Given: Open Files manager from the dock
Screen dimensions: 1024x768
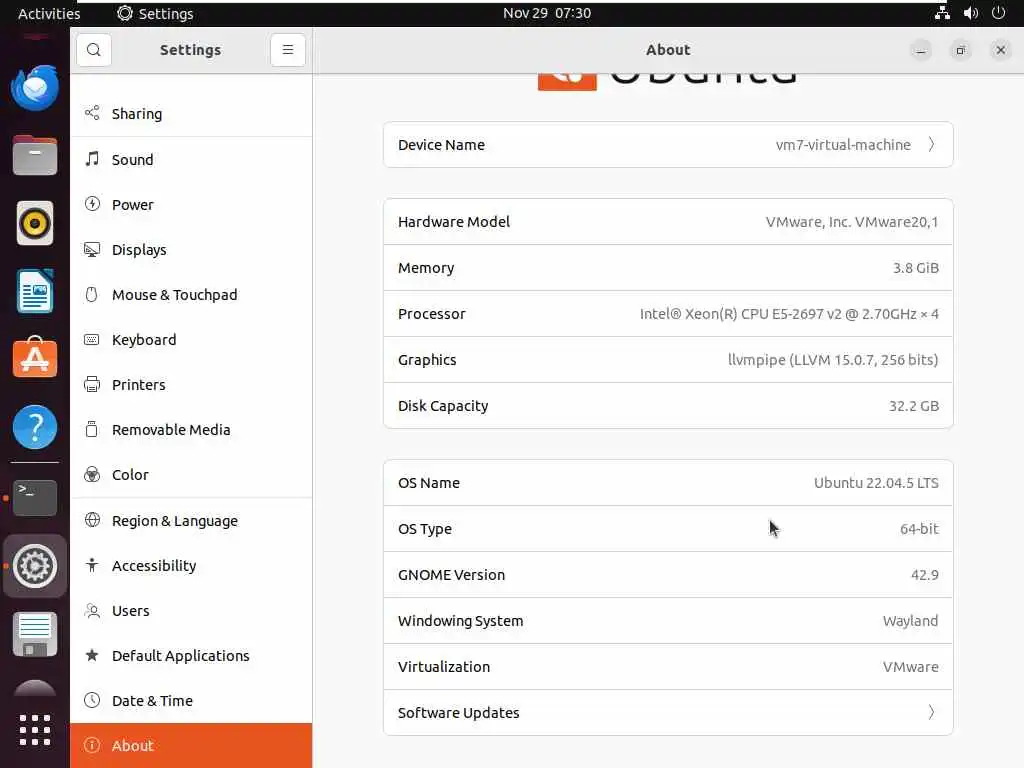Looking at the screenshot, I should coord(35,155).
